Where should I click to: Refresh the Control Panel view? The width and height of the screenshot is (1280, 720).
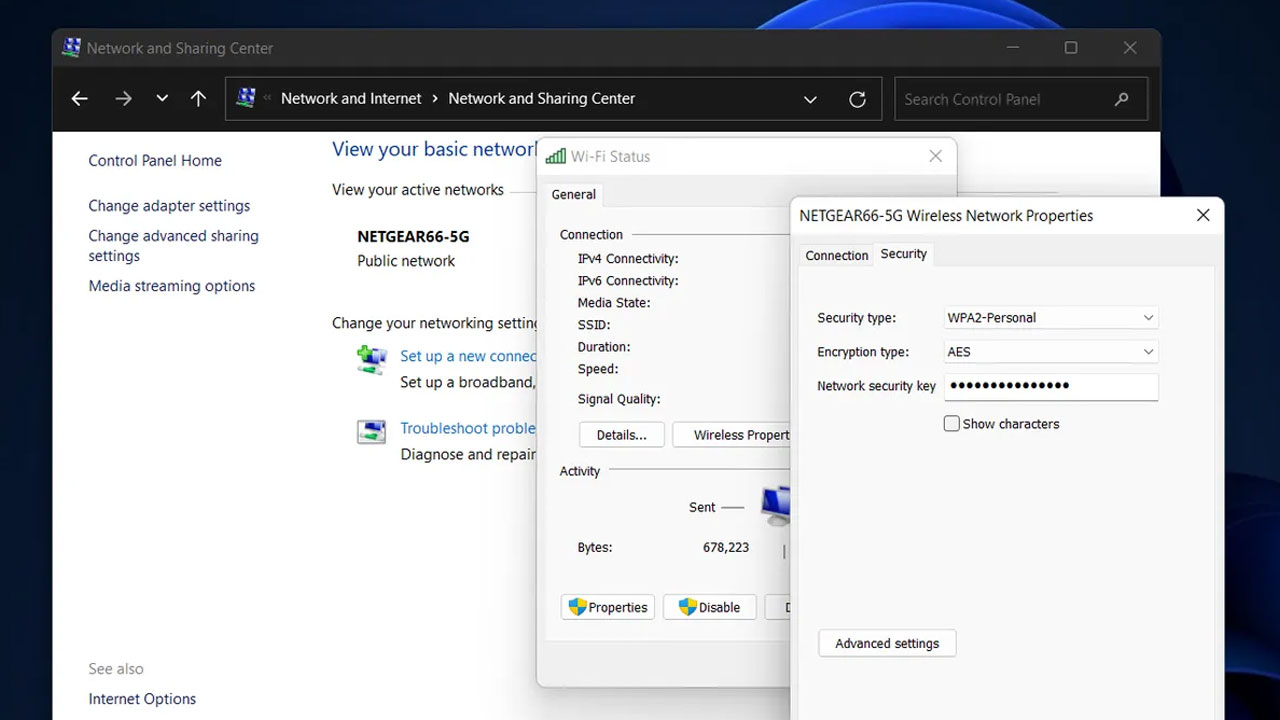857,99
